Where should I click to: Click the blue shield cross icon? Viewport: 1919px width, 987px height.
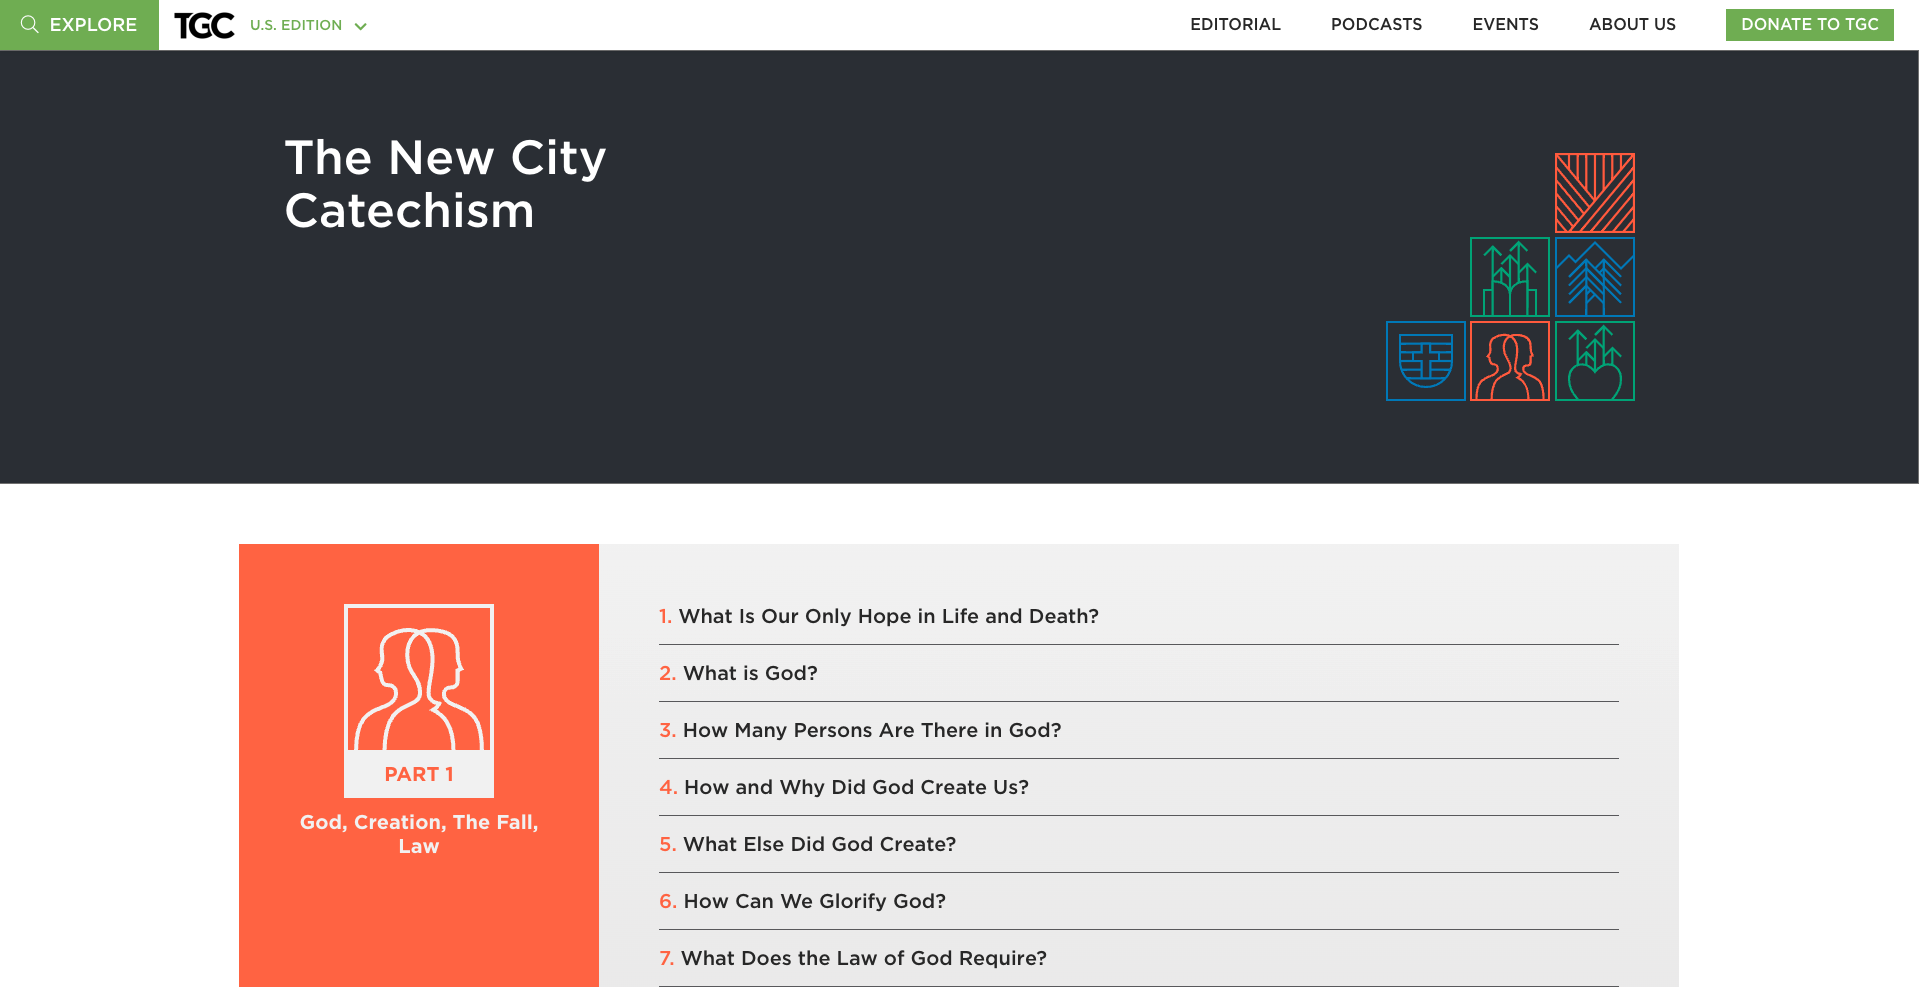pos(1425,361)
